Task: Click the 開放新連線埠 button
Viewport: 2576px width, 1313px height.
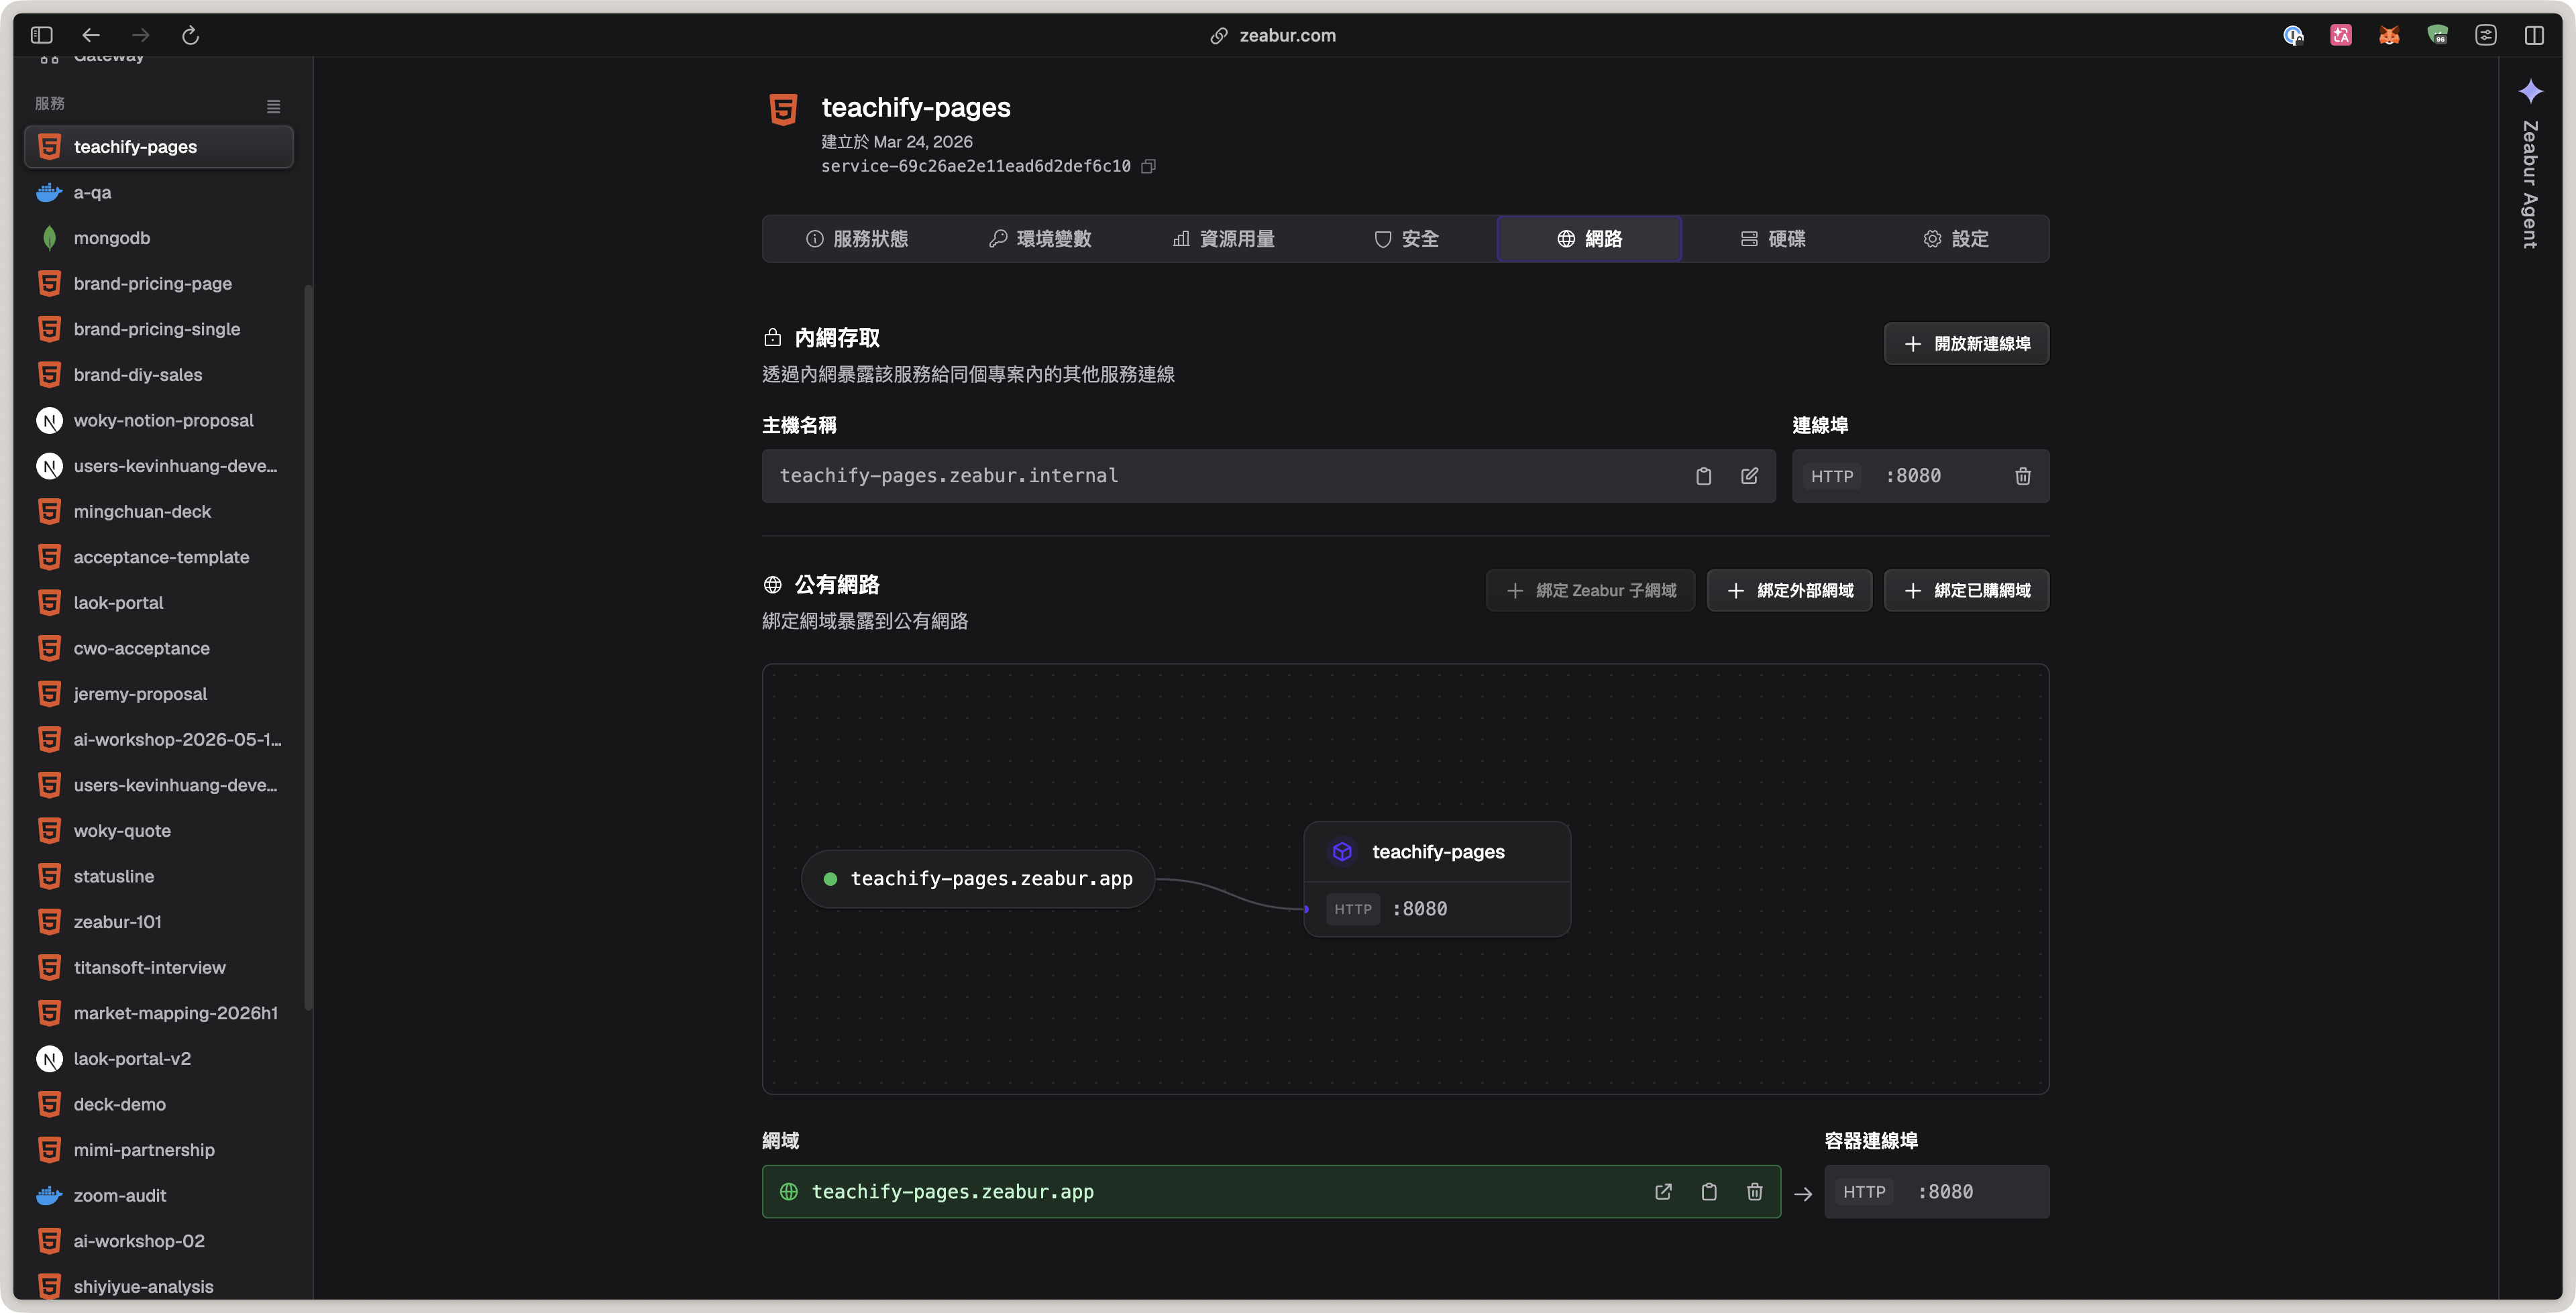Action: [x=1966, y=343]
